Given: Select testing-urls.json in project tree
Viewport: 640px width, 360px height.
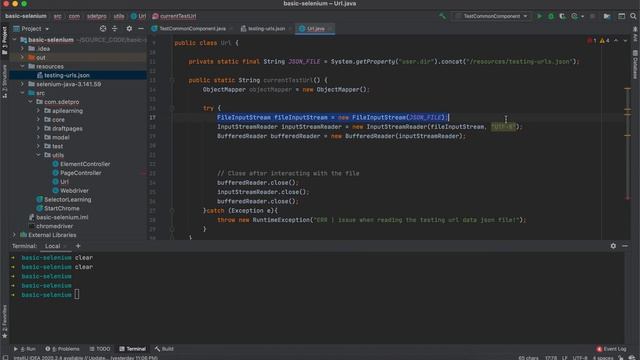Looking at the screenshot, I should click(x=67, y=75).
